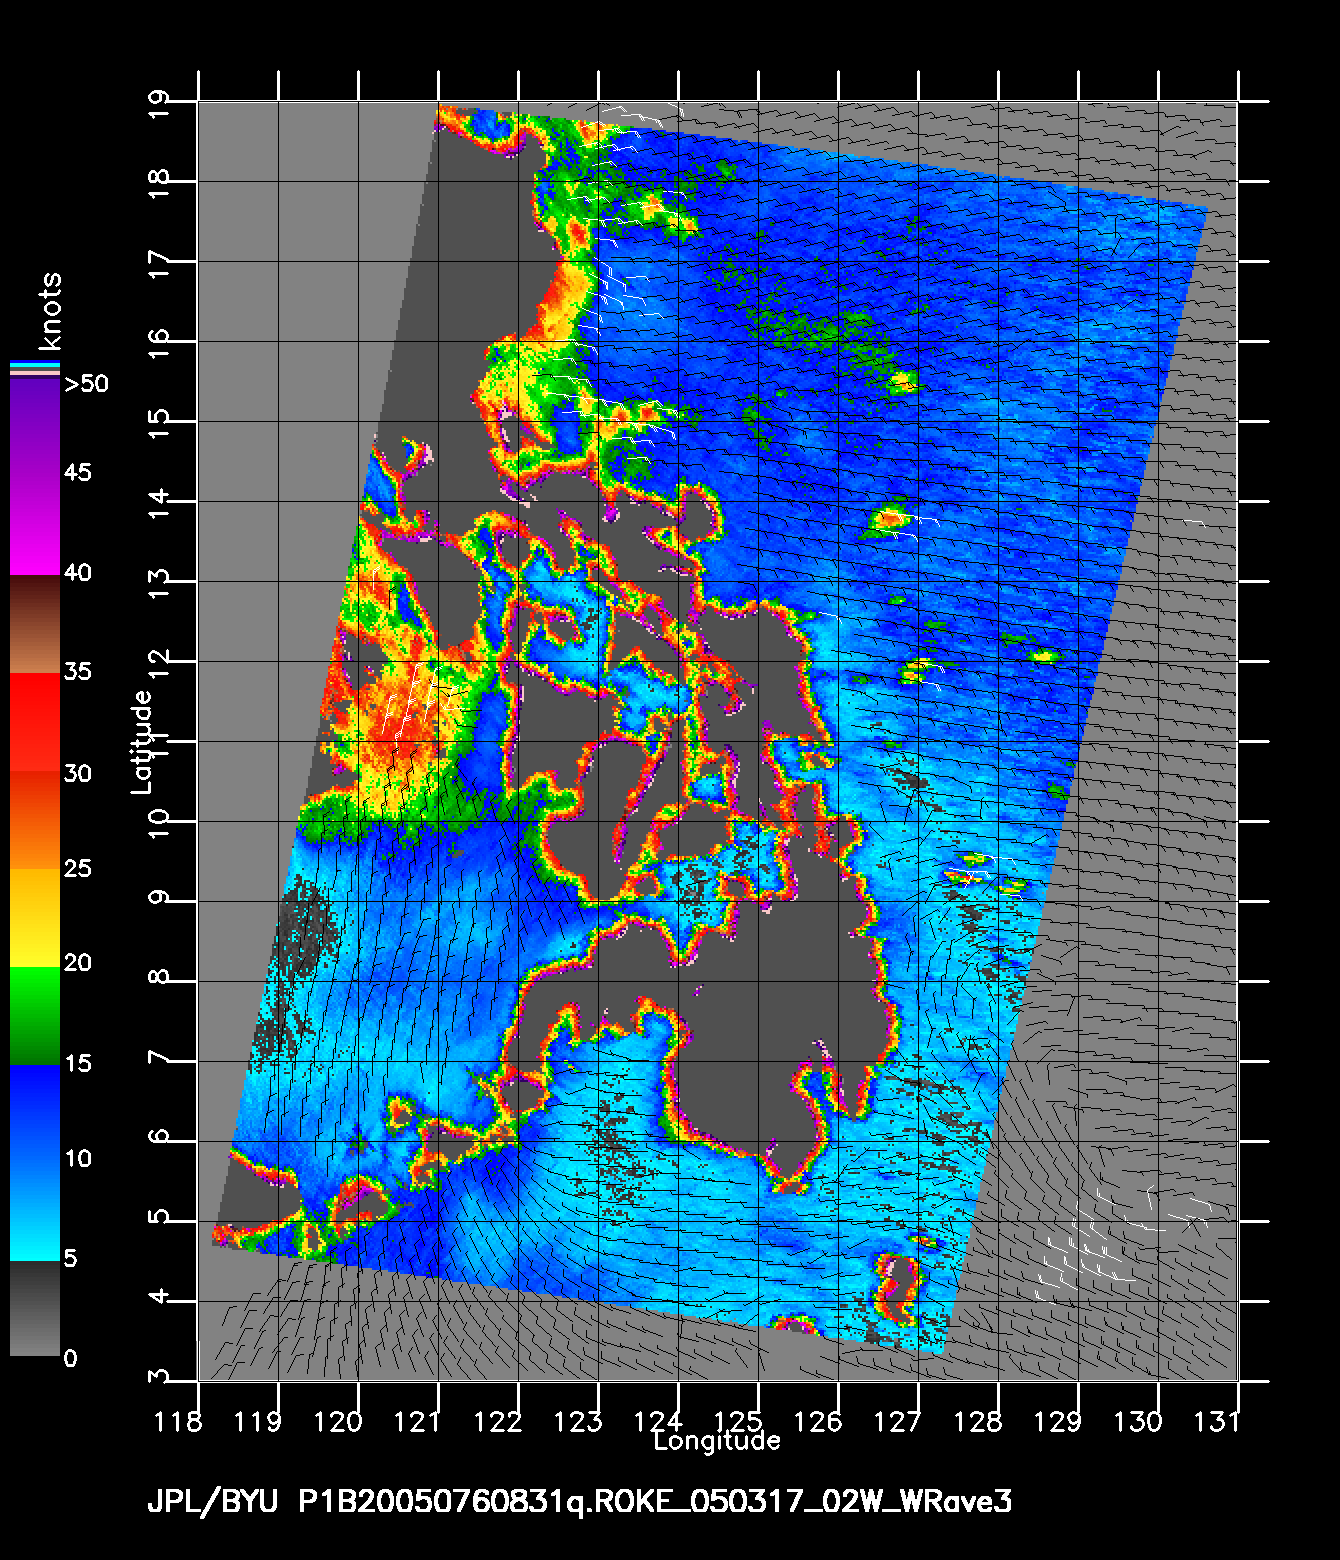Click the '120' longitude tick label
1340x1560 pixels.
[x=338, y=1421]
